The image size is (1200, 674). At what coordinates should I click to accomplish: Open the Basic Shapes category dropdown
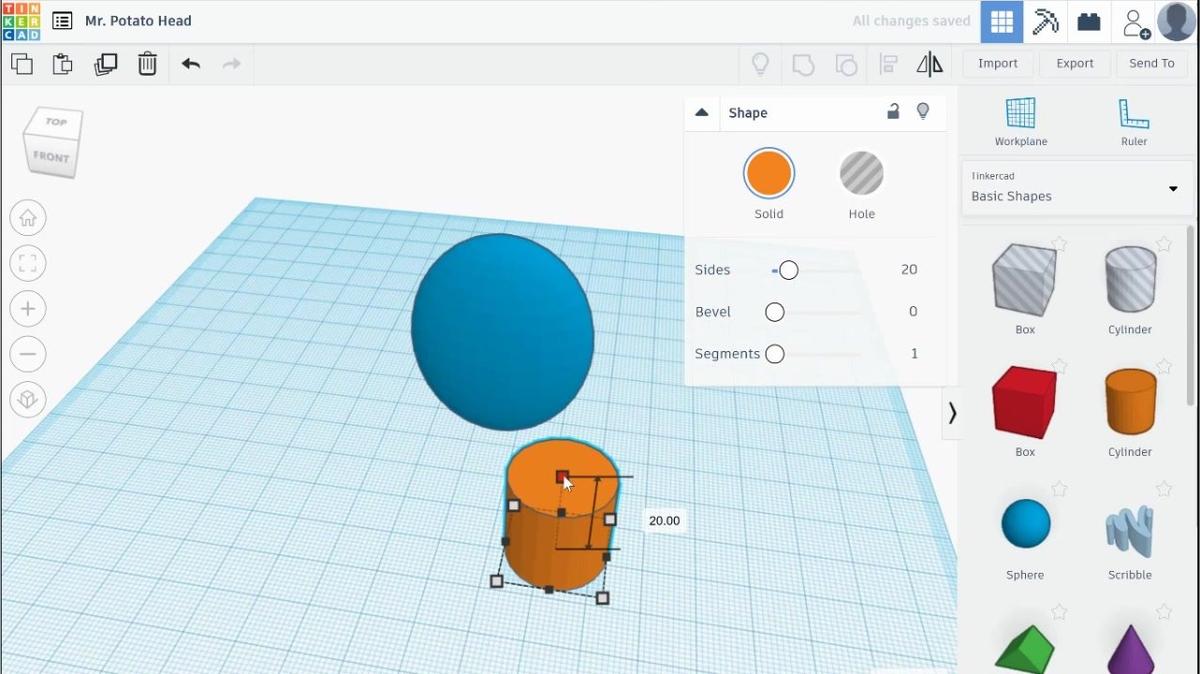point(1077,188)
